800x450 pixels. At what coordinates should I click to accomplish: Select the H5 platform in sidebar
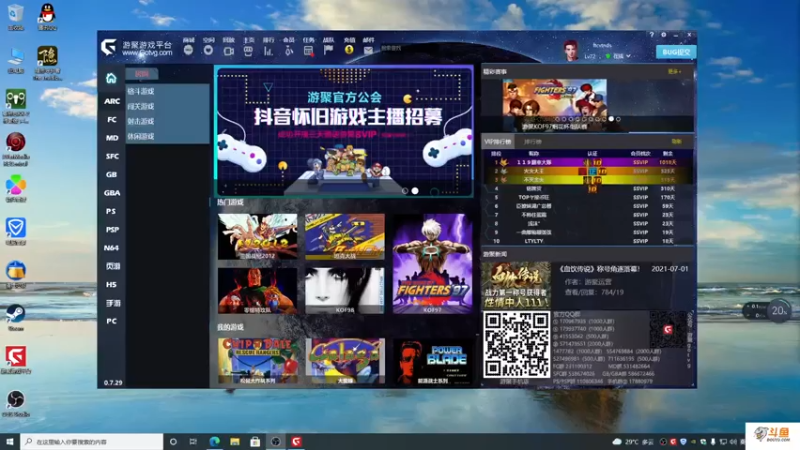click(x=112, y=285)
